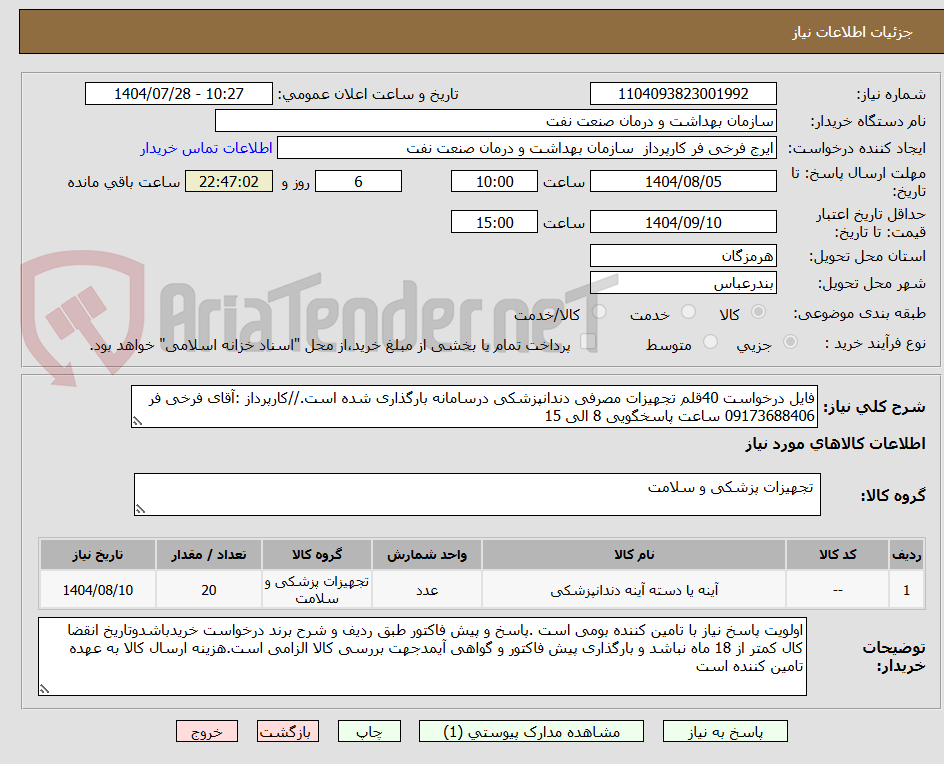This screenshot has height=764, width=944.
Task: Click the شماره نیاز field
Action: point(683,93)
